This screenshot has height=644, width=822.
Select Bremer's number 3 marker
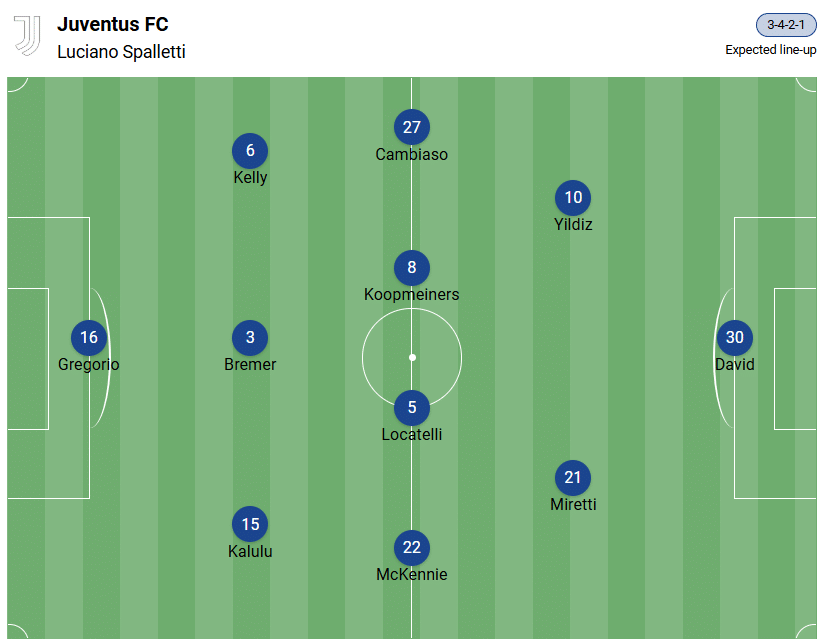[250, 338]
